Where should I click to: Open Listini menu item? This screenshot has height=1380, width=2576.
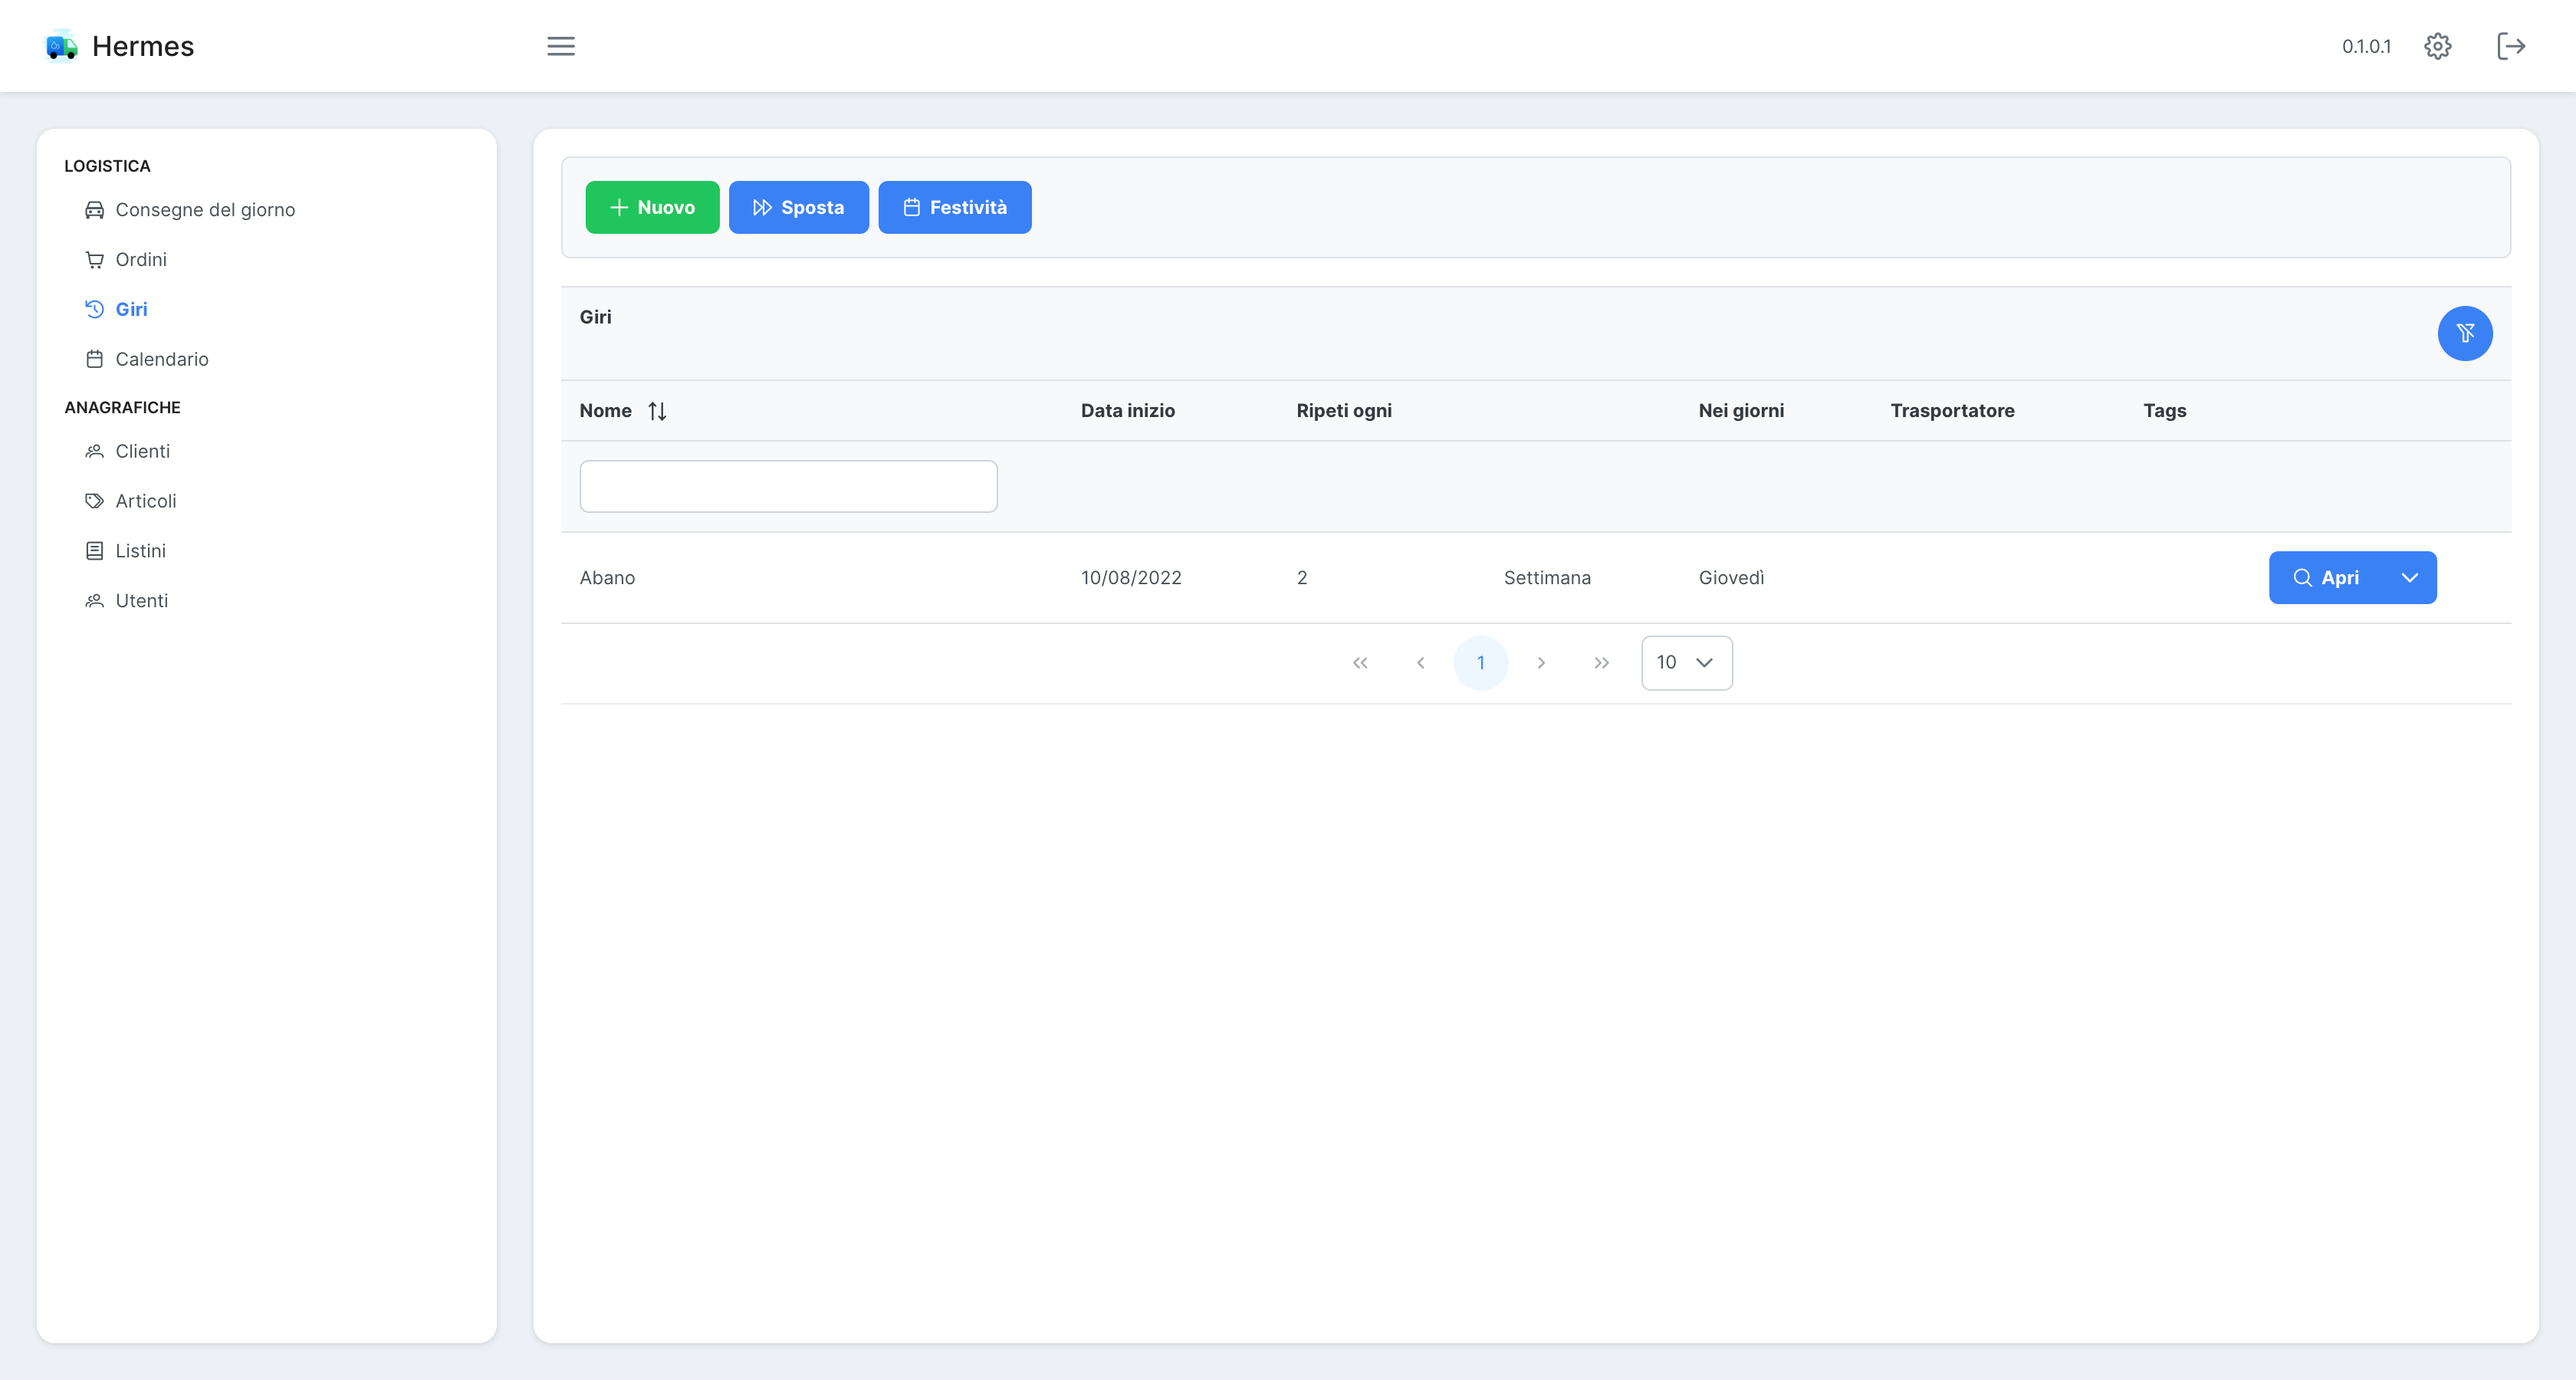(x=140, y=551)
